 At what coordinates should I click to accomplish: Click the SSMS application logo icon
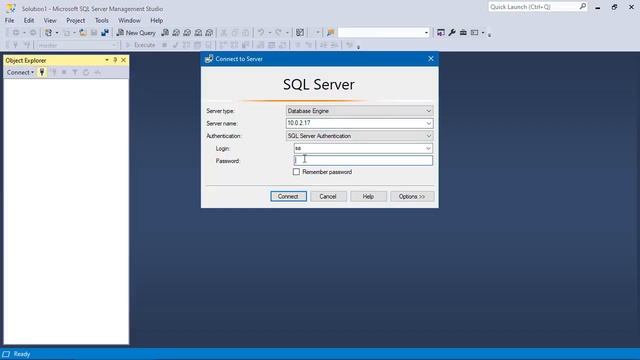click(11, 8)
